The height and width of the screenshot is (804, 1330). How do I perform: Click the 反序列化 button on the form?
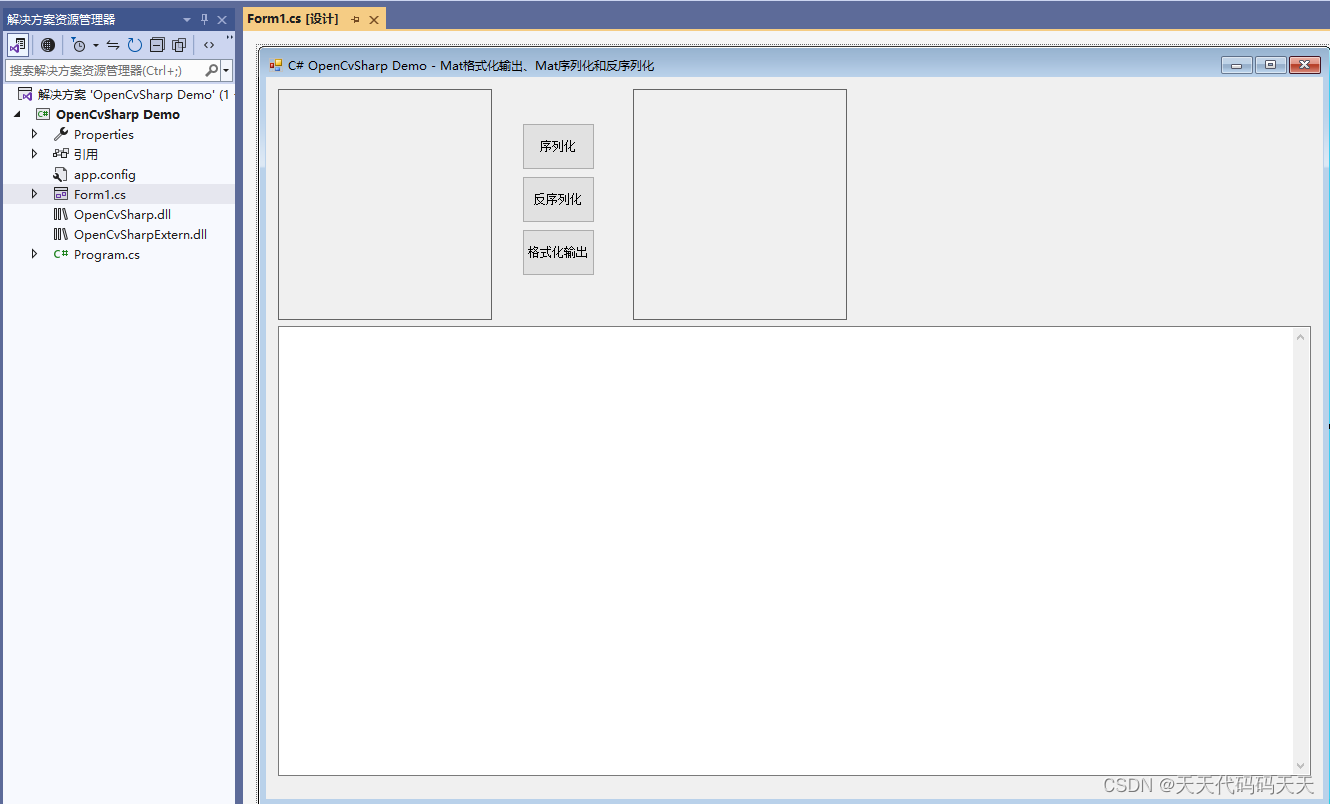tap(558, 199)
